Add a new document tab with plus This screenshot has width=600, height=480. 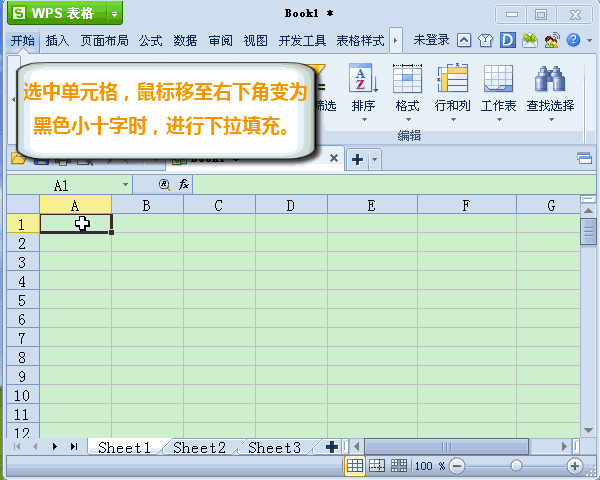[357, 159]
